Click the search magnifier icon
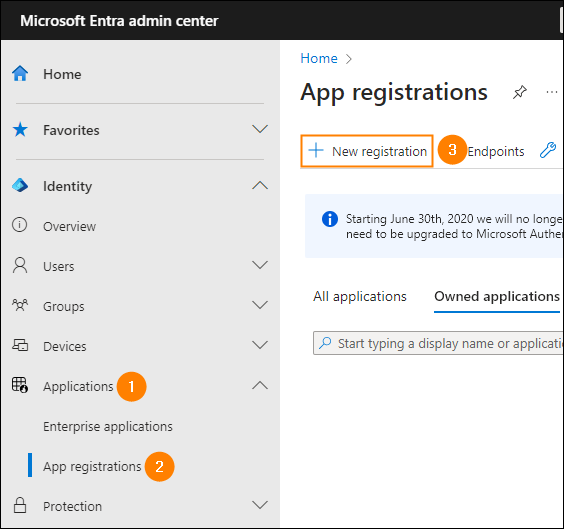Viewport: 564px width, 529px height. pos(325,342)
